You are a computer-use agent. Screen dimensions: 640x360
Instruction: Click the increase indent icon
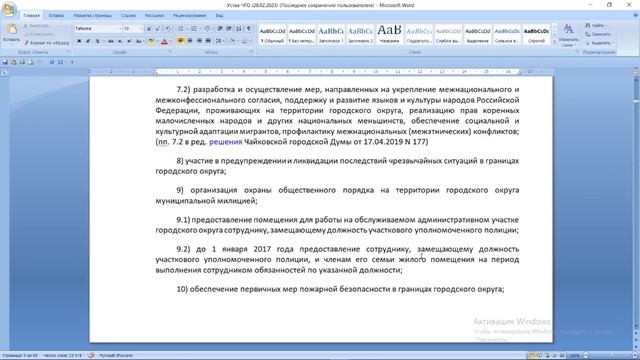coord(229,29)
